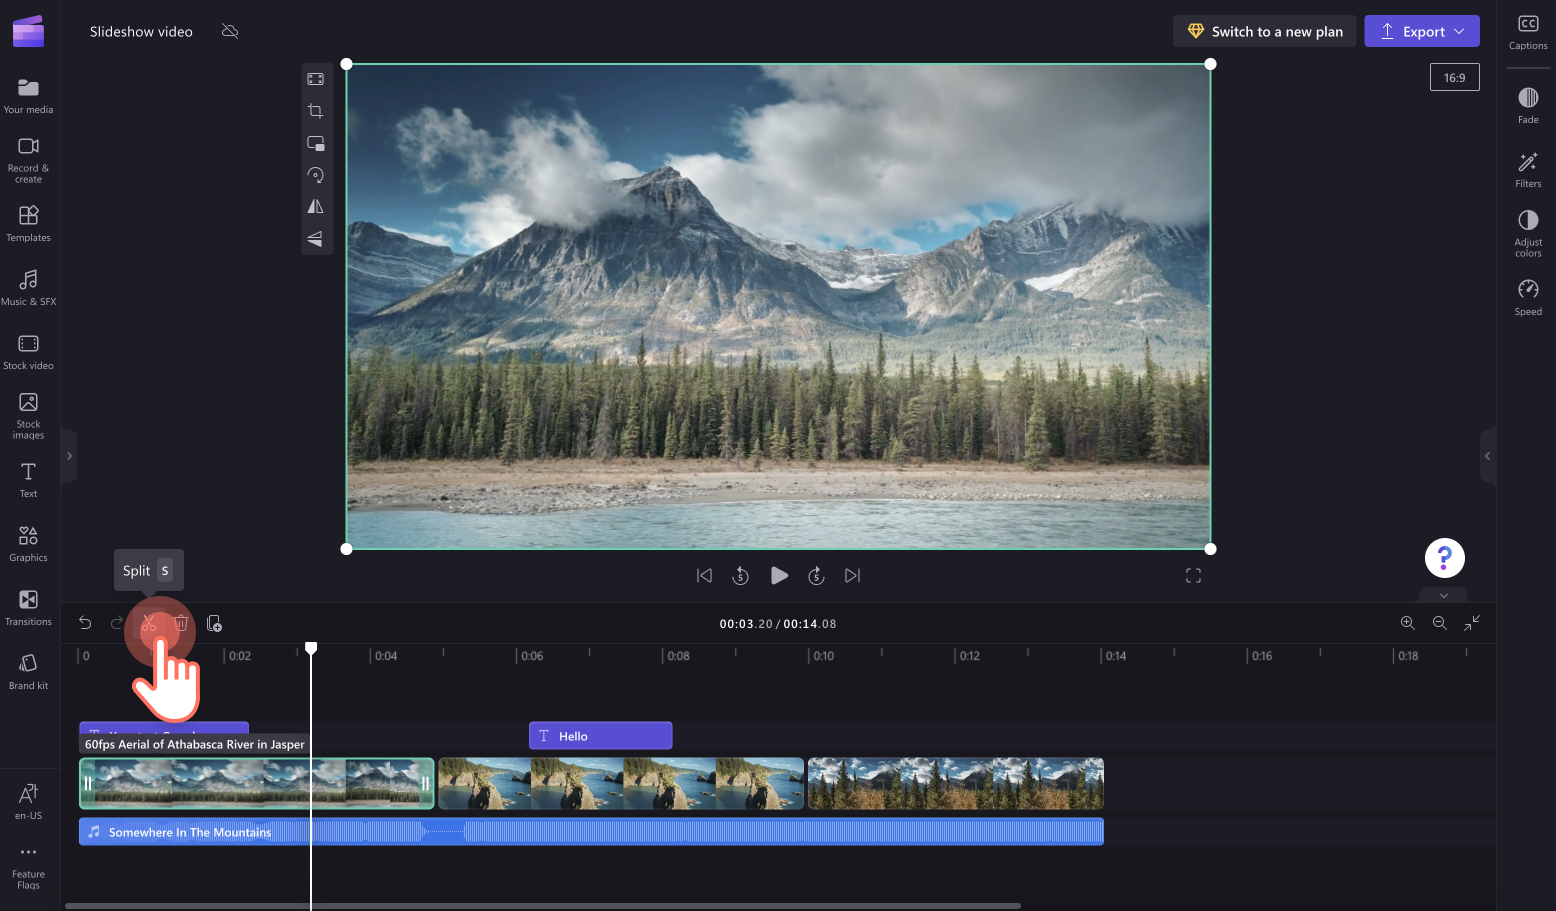Image resolution: width=1556 pixels, height=911 pixels.
Task: Toggle fullscreen preview mode
Action: pyautogui.click(x=1193, y=575)
